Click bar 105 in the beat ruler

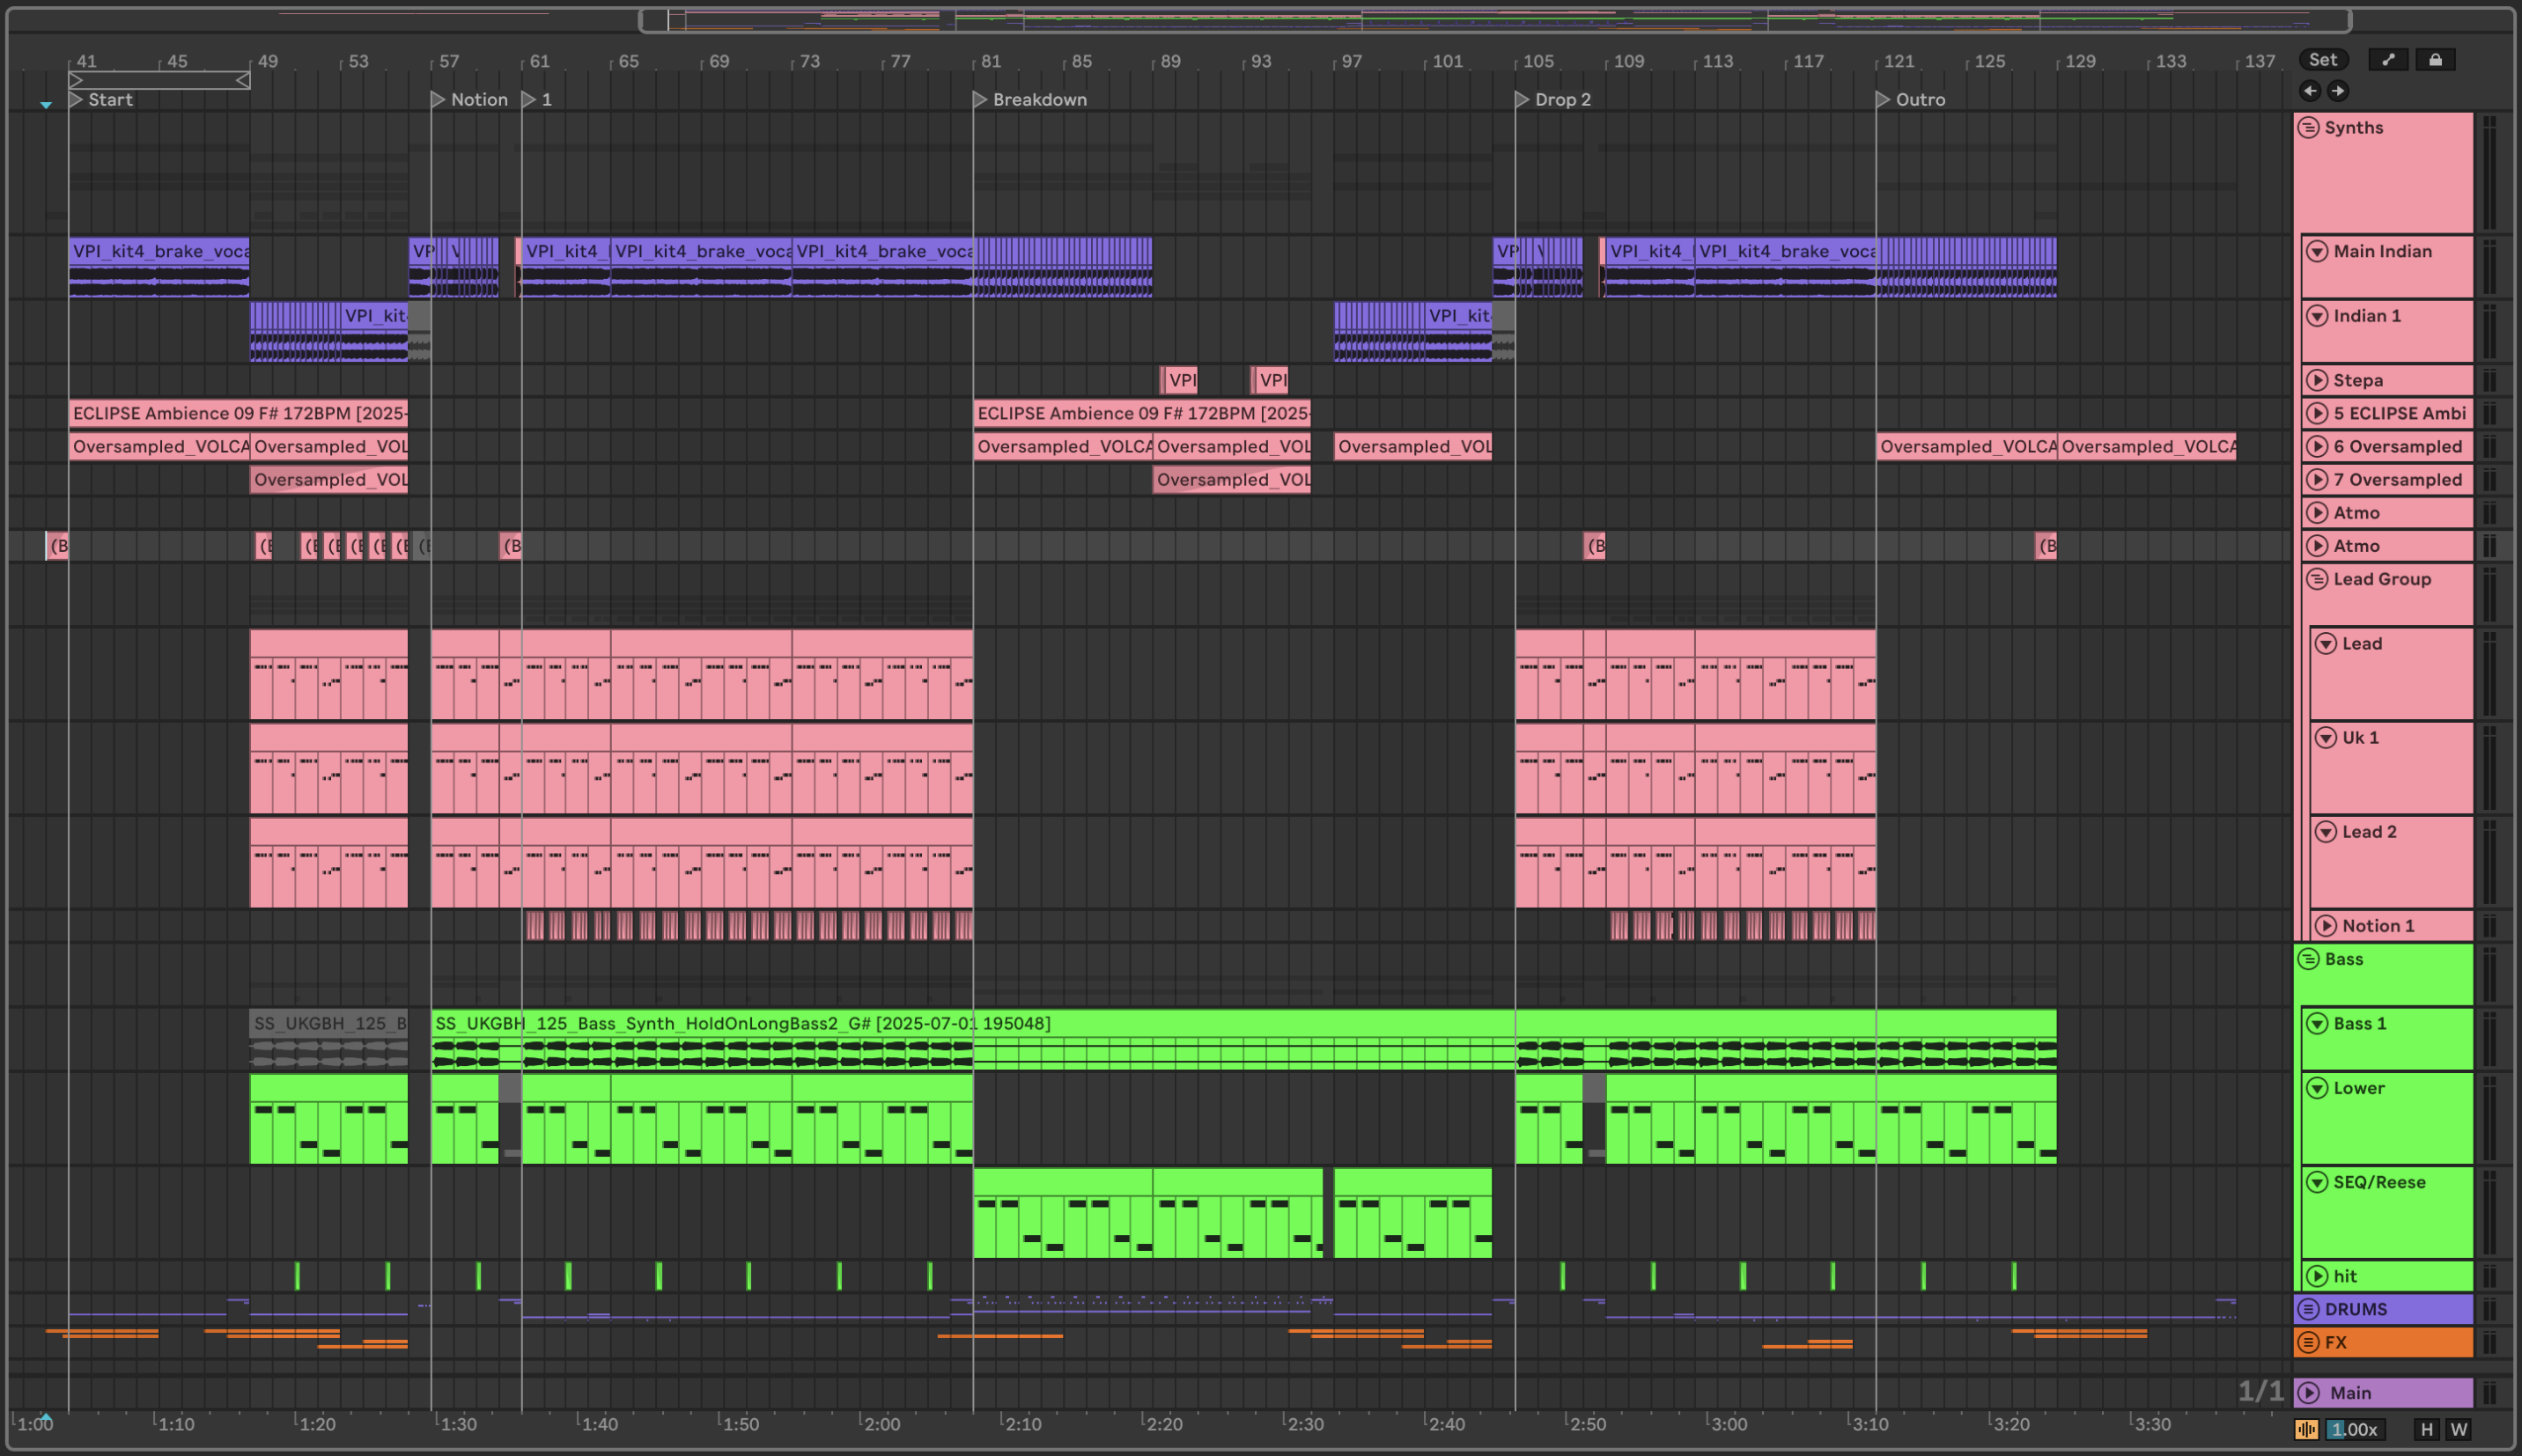[x=1538, y=61]
